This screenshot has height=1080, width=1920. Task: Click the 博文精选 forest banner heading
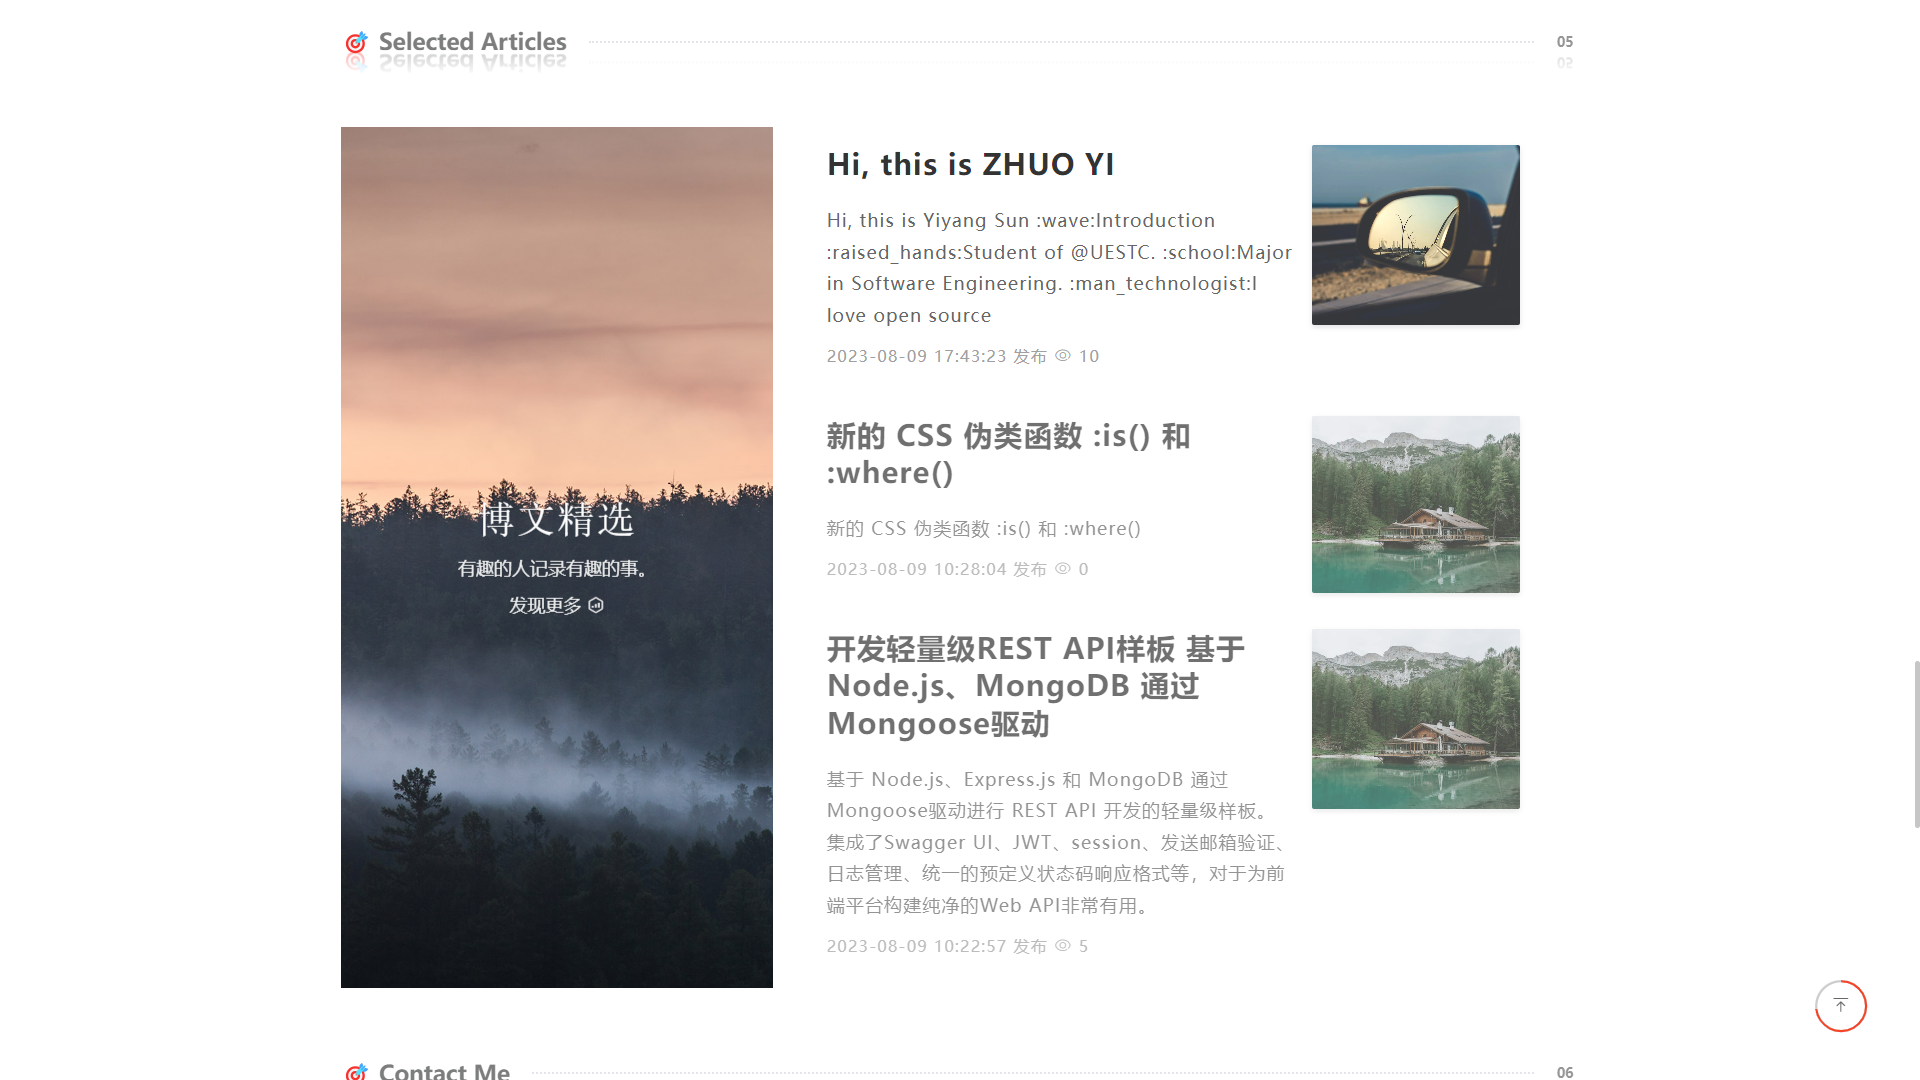[556, 519]
